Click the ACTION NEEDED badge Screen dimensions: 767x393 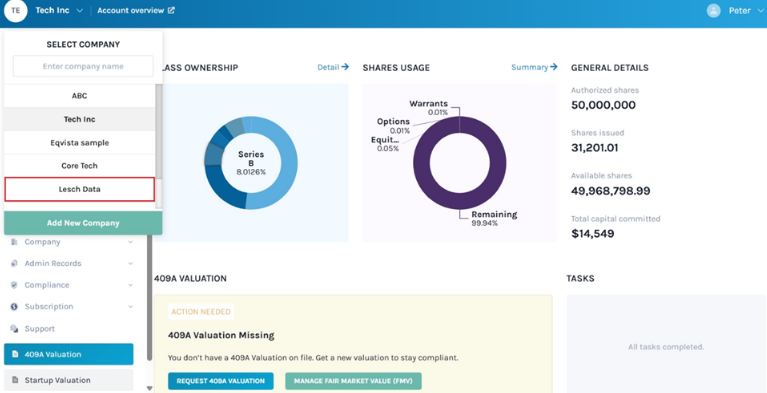point(201,312)
